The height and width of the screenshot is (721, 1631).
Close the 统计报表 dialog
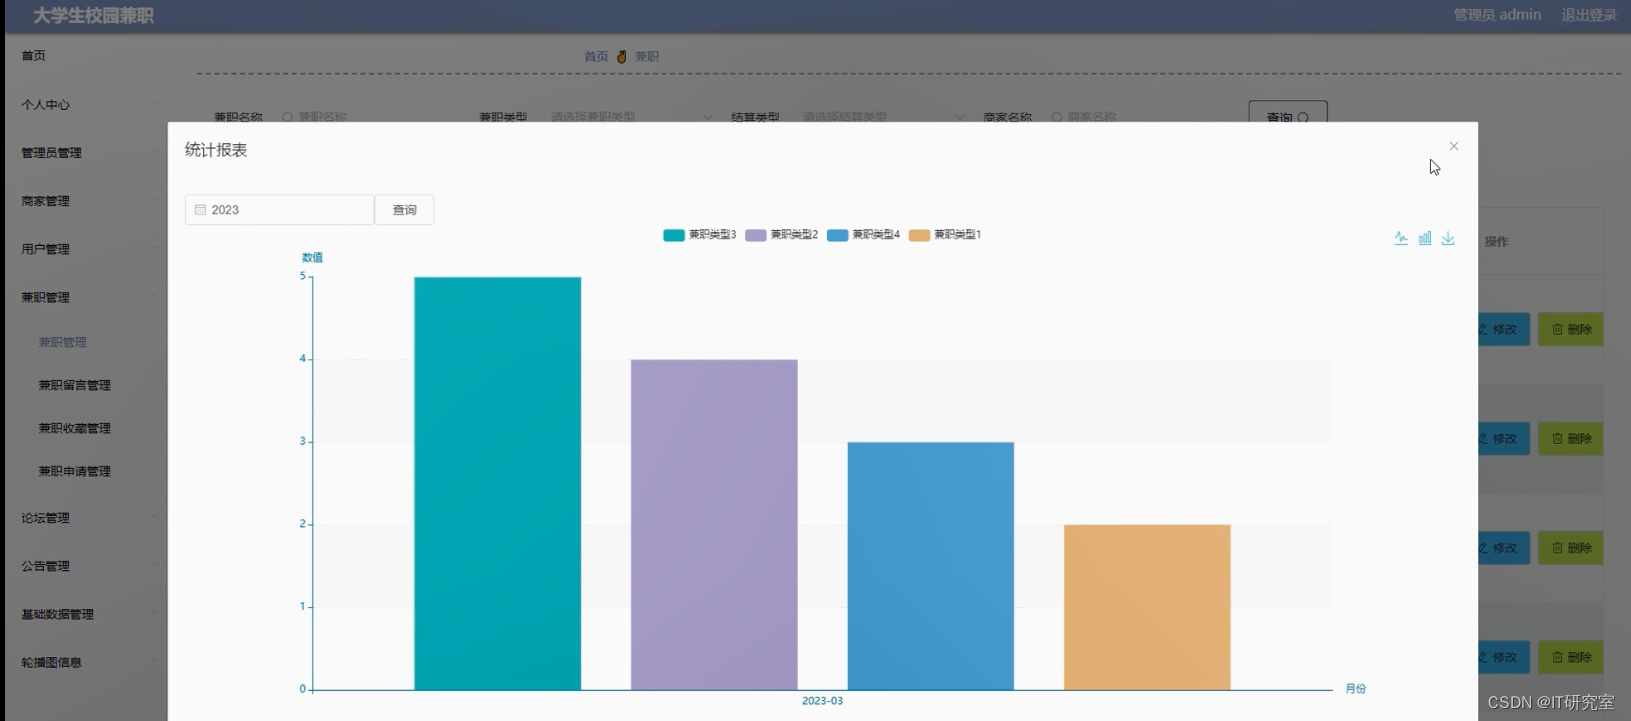(x=1454, y=146)
